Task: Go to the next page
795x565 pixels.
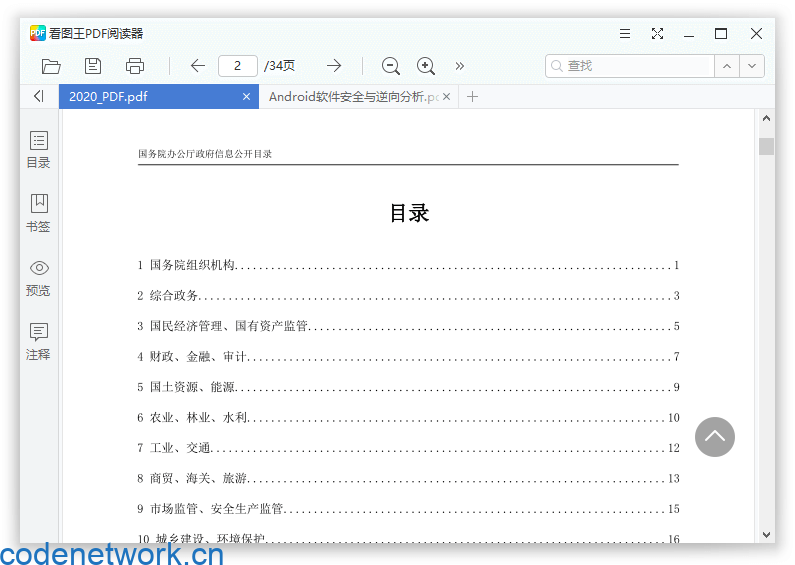Action: [x=334, y=65]
